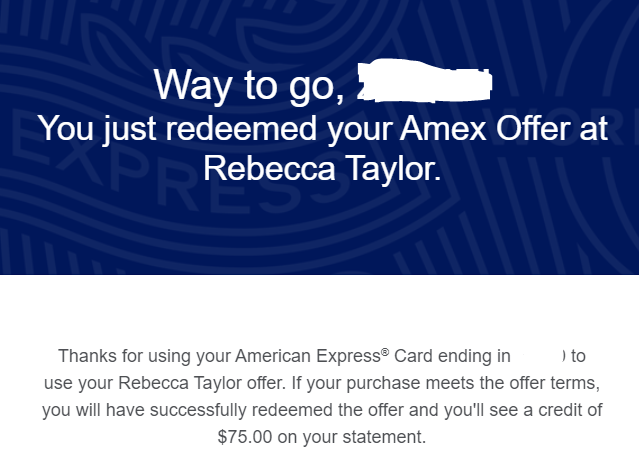Click the "Rebecca Taylor." headline in the blue banner
The width and height of the screenshot is (639, 454).
[322, 168]
